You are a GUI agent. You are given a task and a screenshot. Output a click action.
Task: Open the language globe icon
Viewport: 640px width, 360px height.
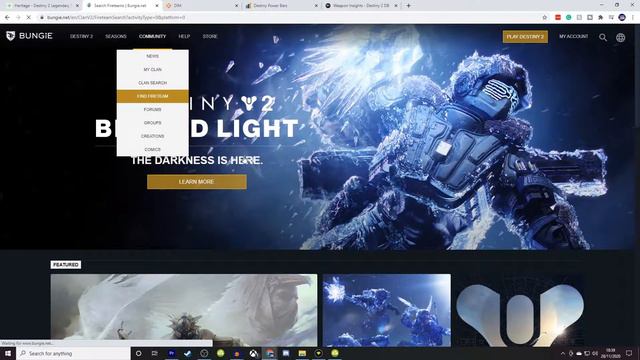[x=620, y=37]
